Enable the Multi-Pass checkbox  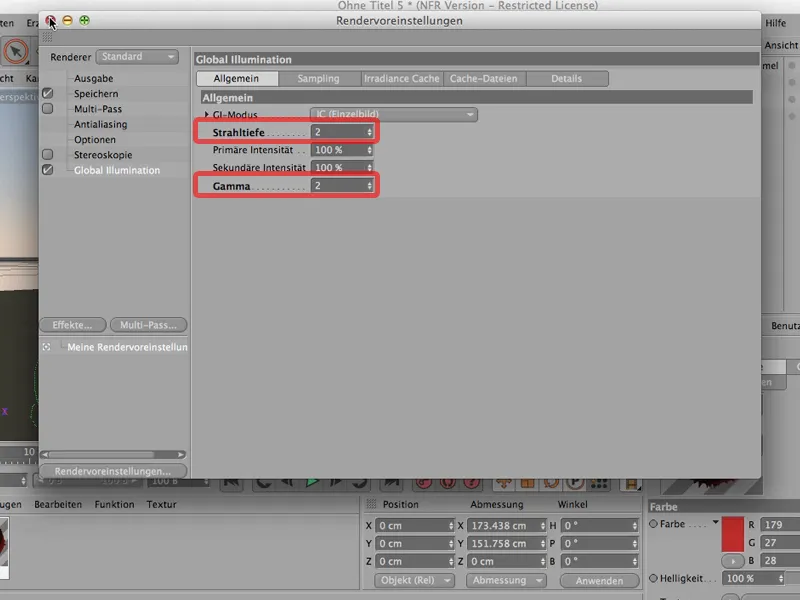[47, 109]
